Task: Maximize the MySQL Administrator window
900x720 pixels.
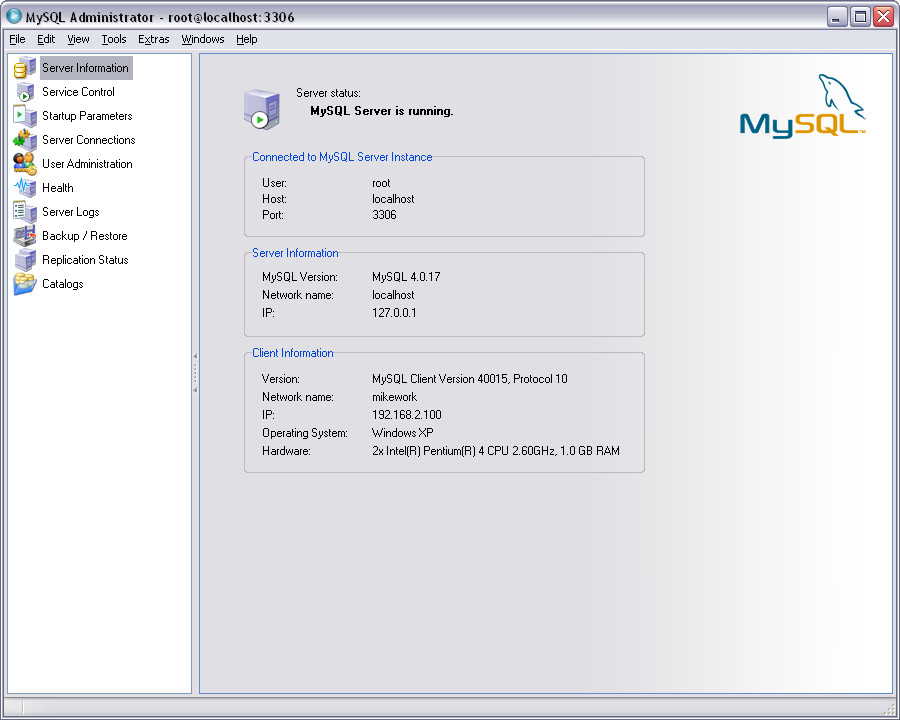Action: click(860, 17)
